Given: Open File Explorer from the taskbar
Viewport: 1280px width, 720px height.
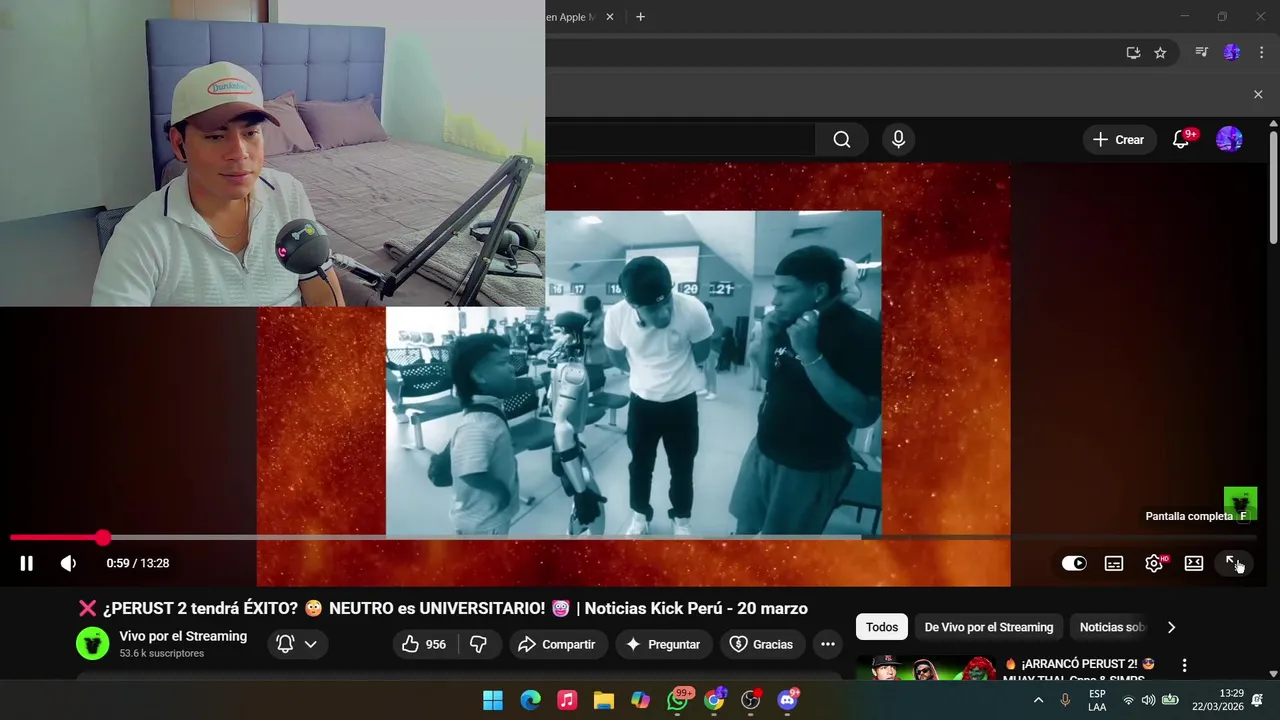Looking at the screenshot, I should pos(604,700).
